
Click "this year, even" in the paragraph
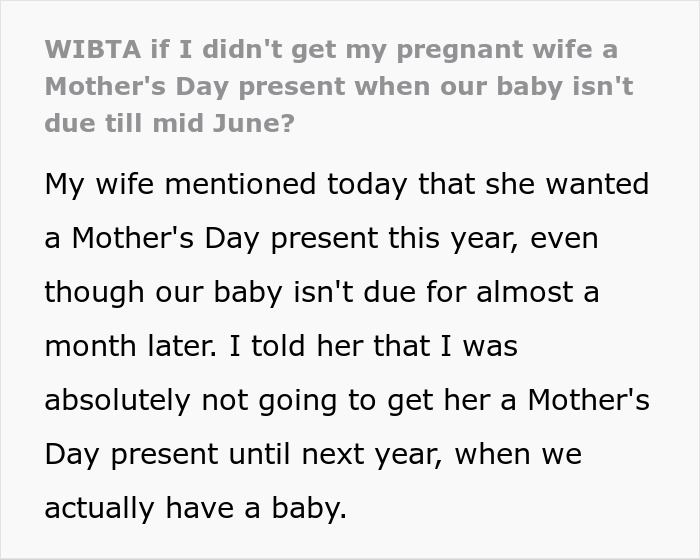(x=493, y=238)
